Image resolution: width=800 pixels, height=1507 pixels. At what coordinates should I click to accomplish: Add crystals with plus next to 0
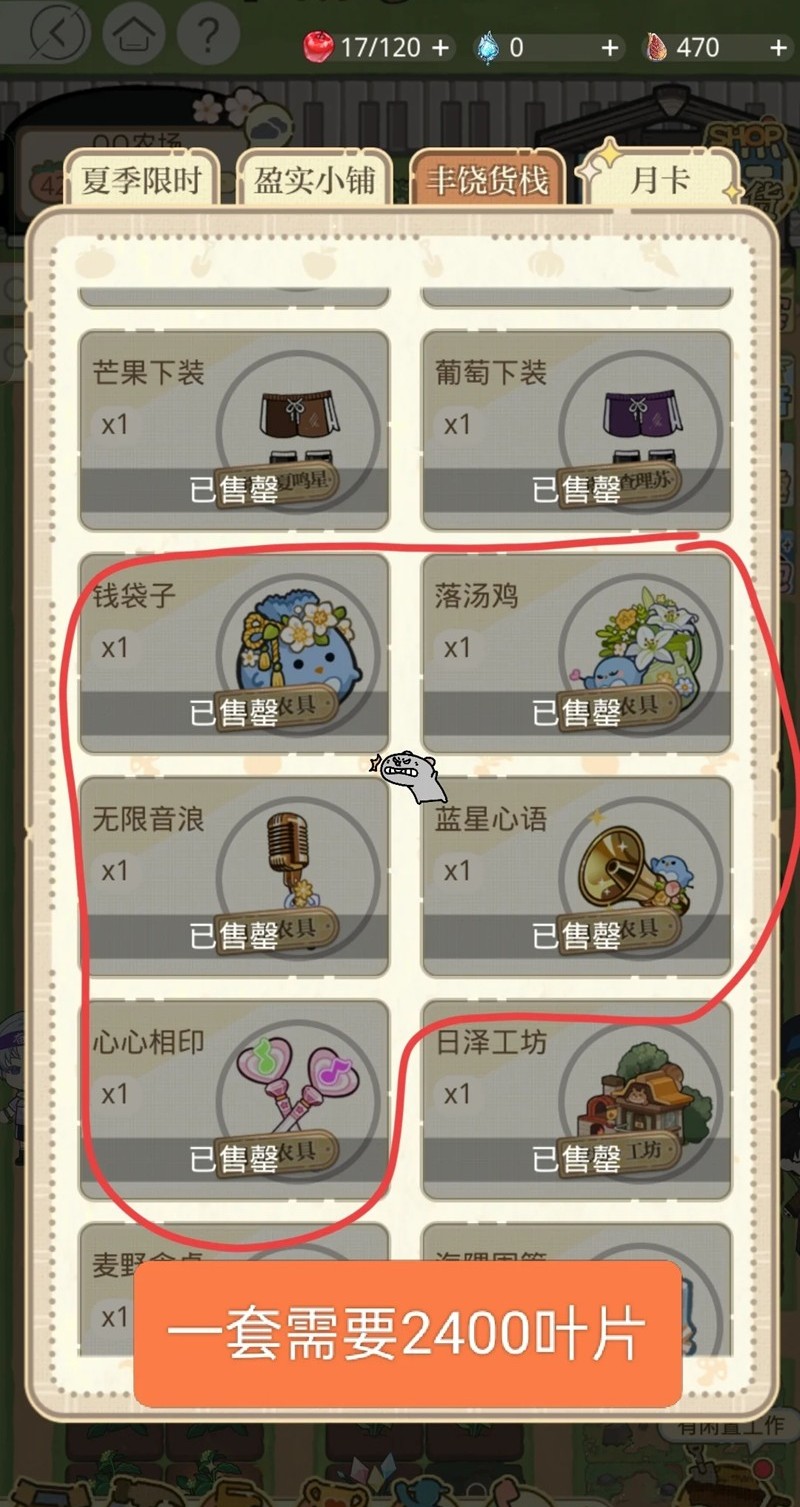pyautogui.click(x=610, y=47)
